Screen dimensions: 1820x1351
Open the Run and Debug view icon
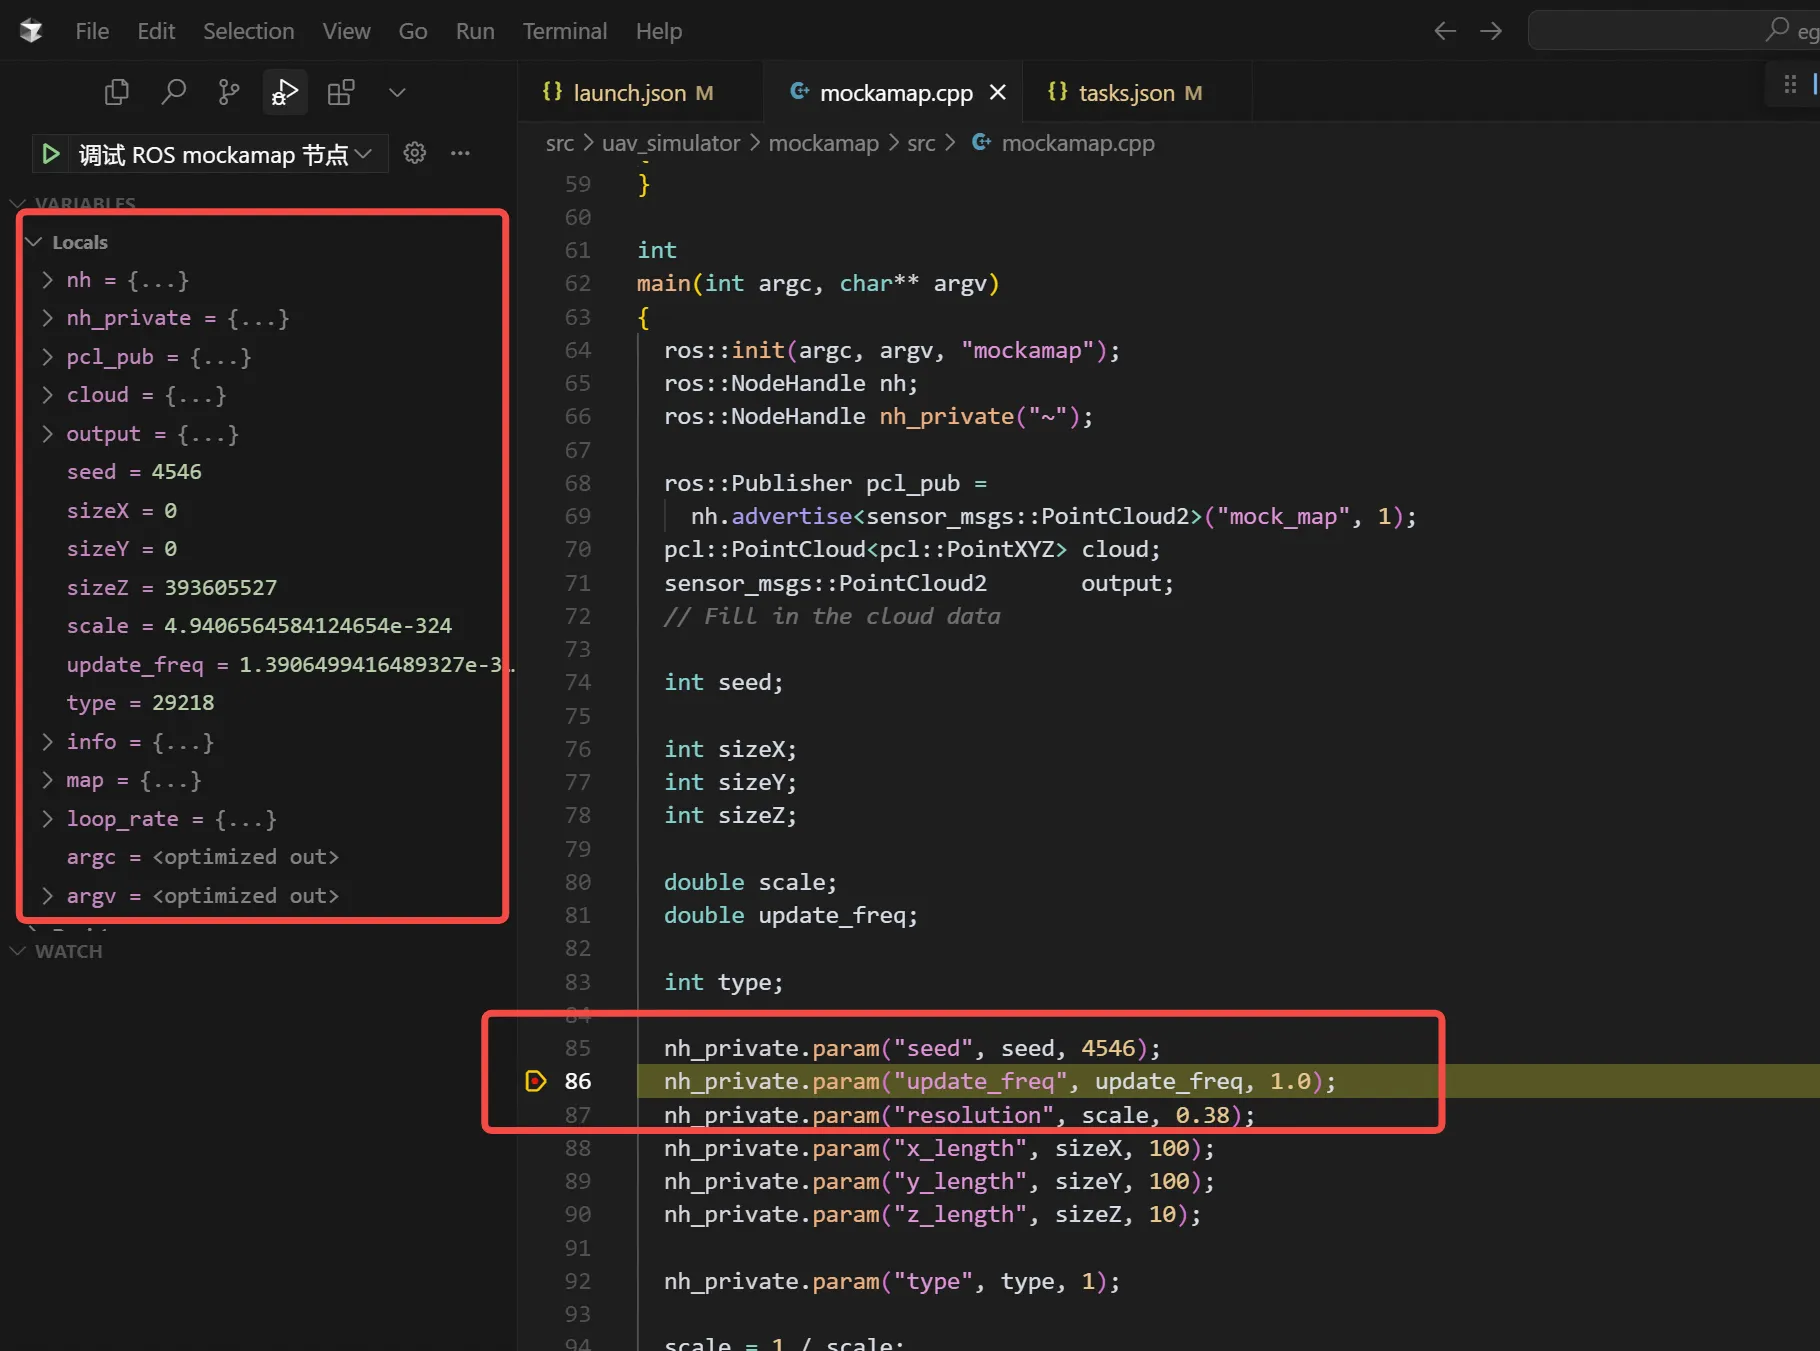(x=285, y=93)
